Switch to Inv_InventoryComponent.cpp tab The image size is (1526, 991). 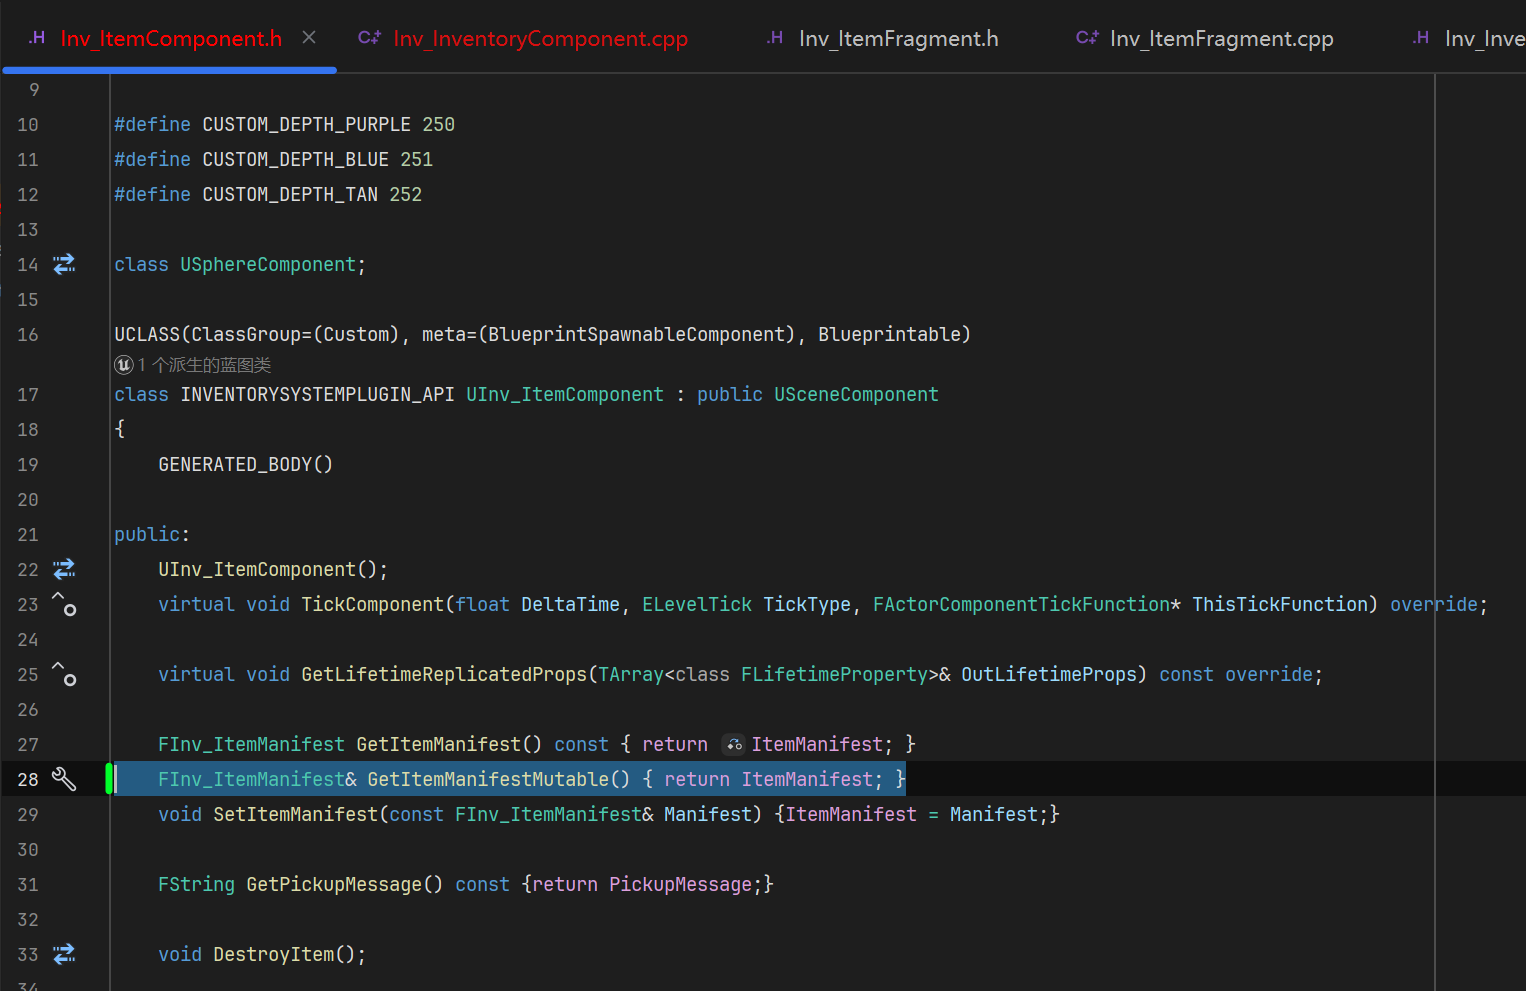click(x=540, y=39)
